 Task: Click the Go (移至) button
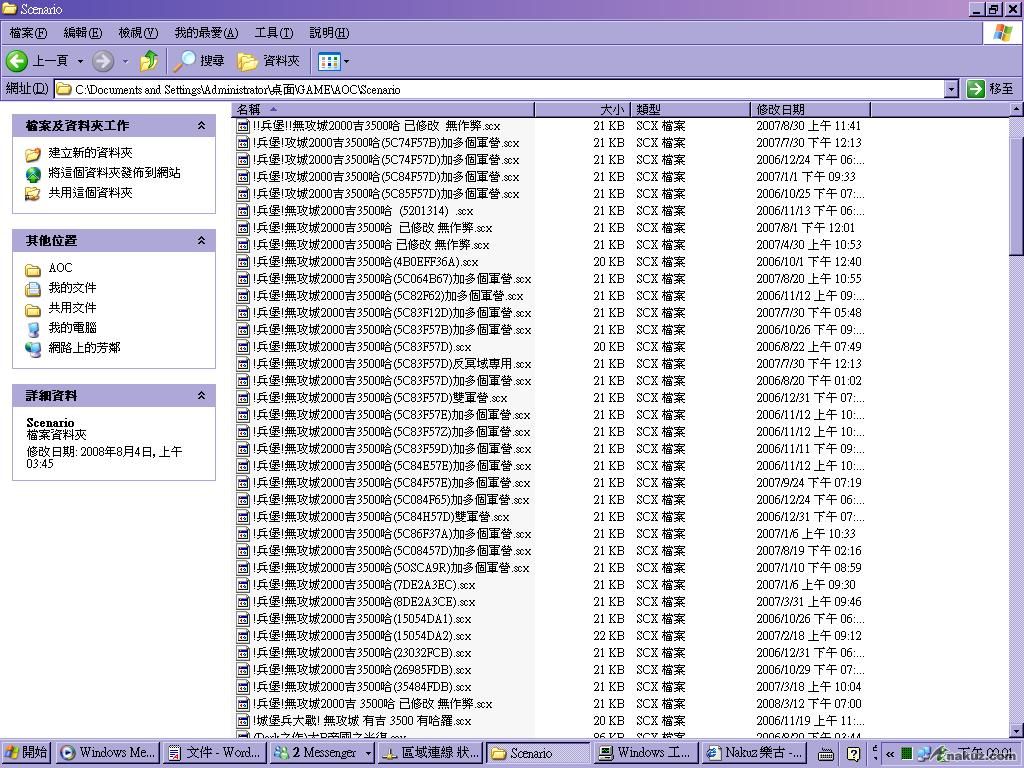click(x=991, y=89)
